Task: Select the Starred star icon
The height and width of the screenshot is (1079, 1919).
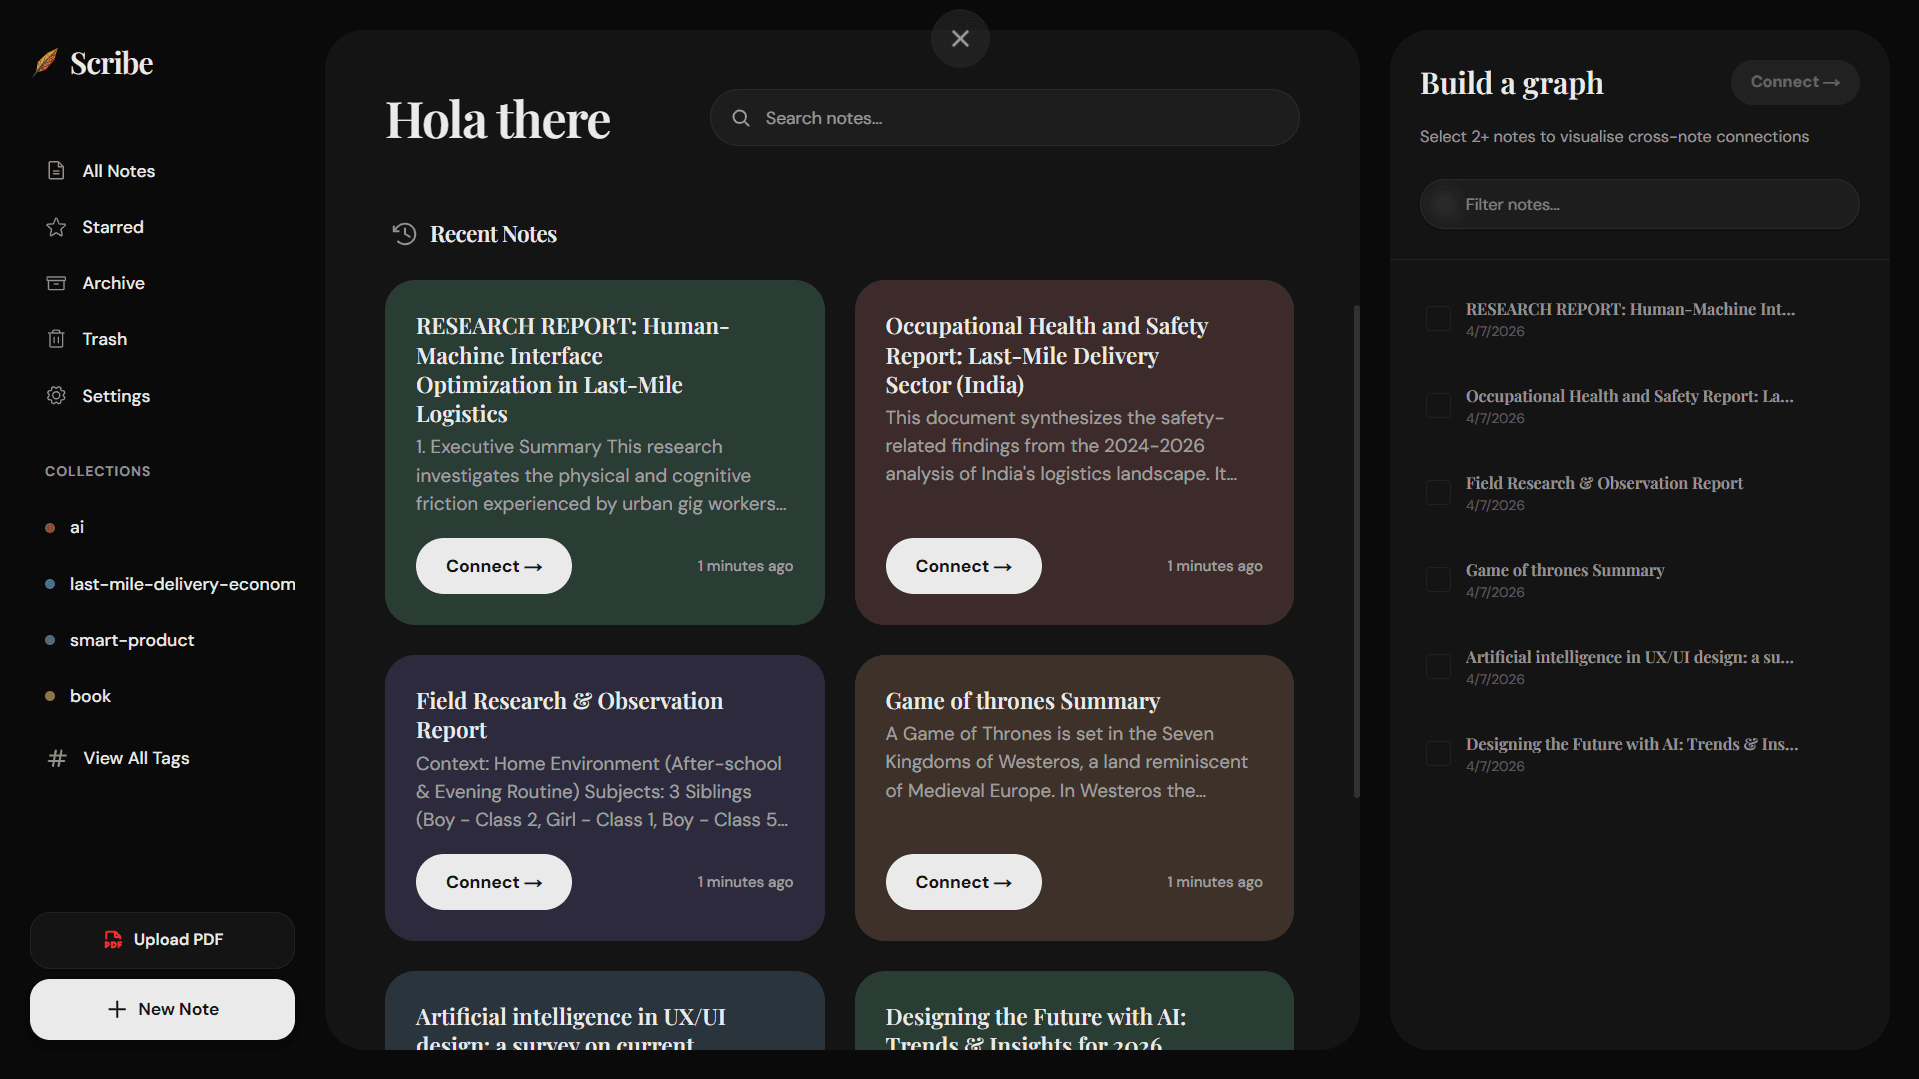Action: coord(56,227)
